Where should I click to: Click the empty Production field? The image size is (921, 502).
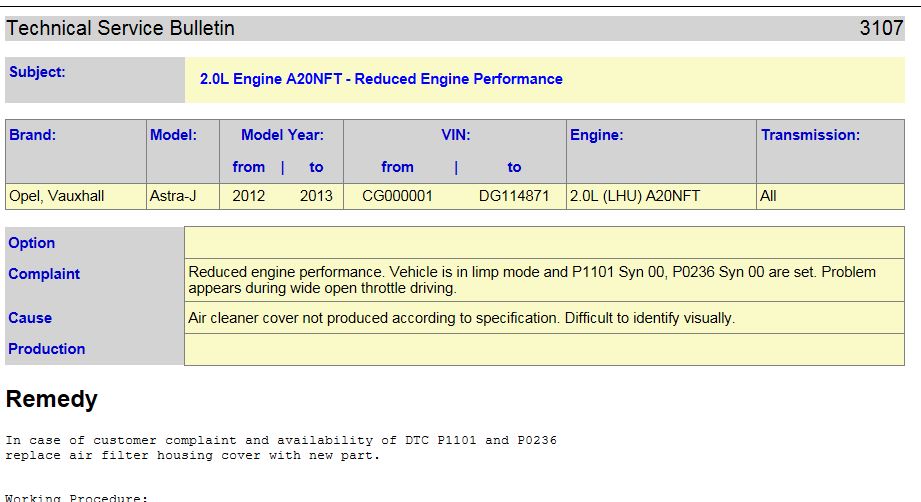pyautogui.click(x=544, y=349)
